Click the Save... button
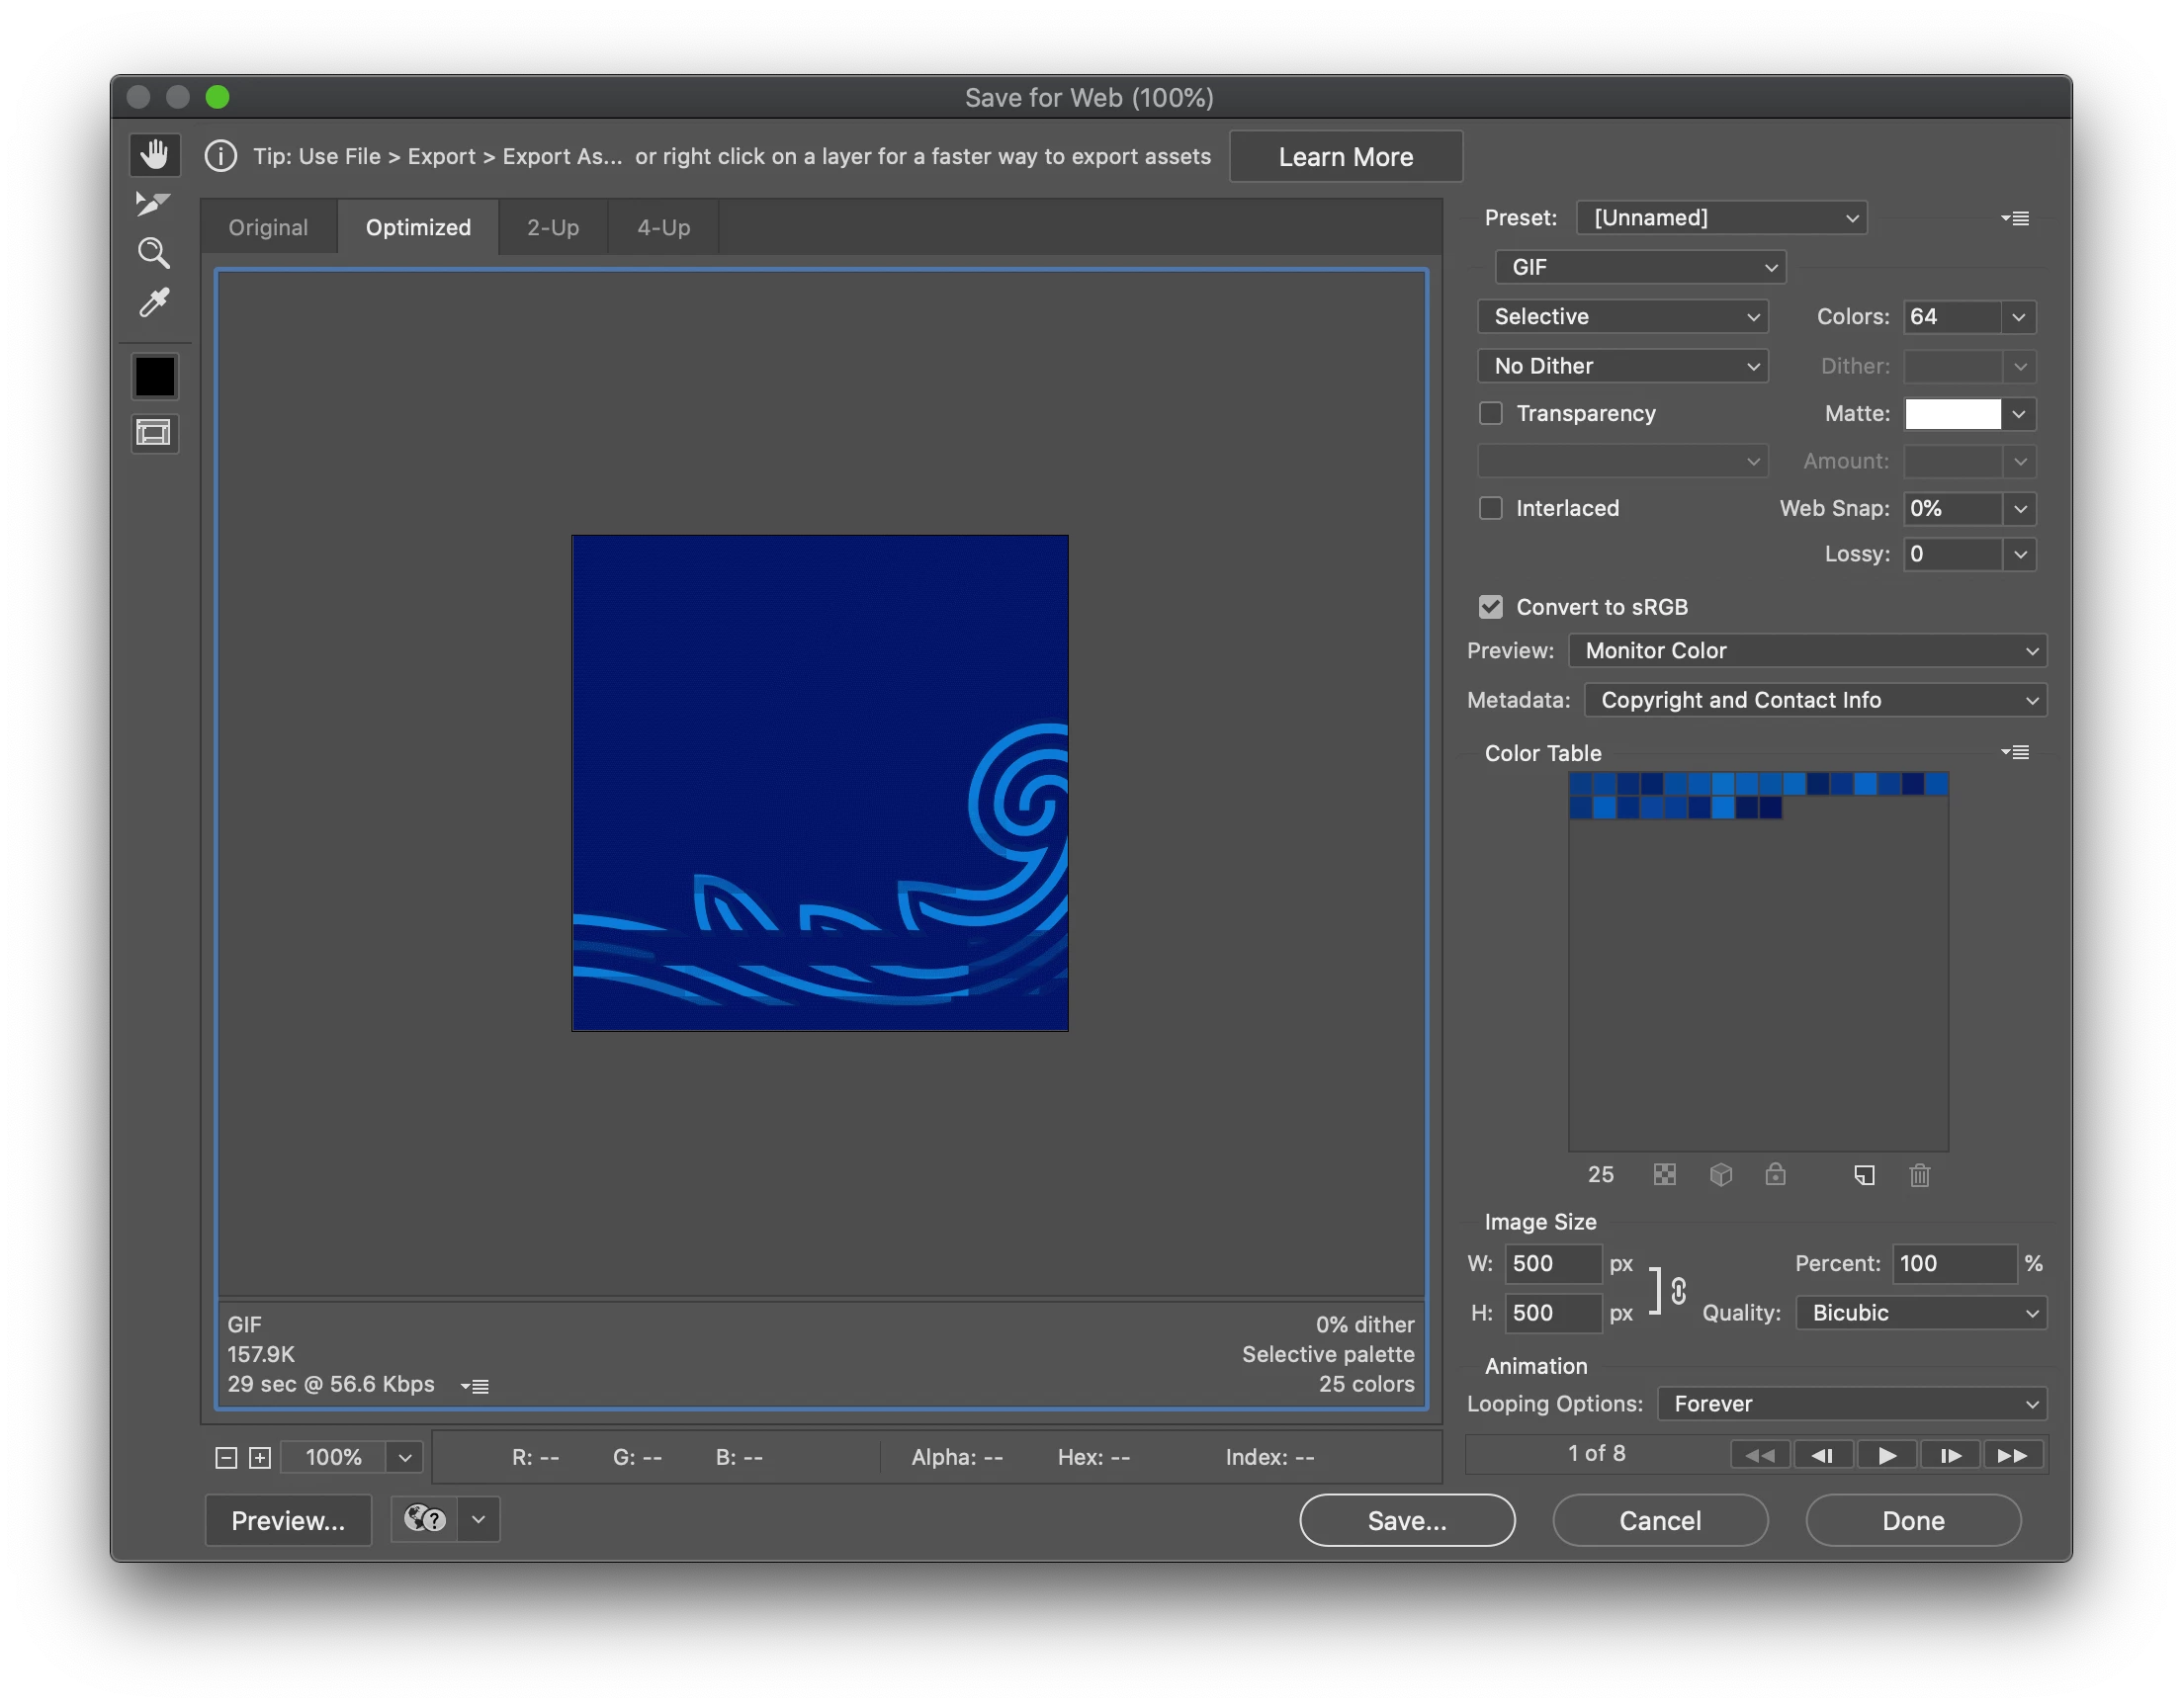 (x=1406, y=1521)
